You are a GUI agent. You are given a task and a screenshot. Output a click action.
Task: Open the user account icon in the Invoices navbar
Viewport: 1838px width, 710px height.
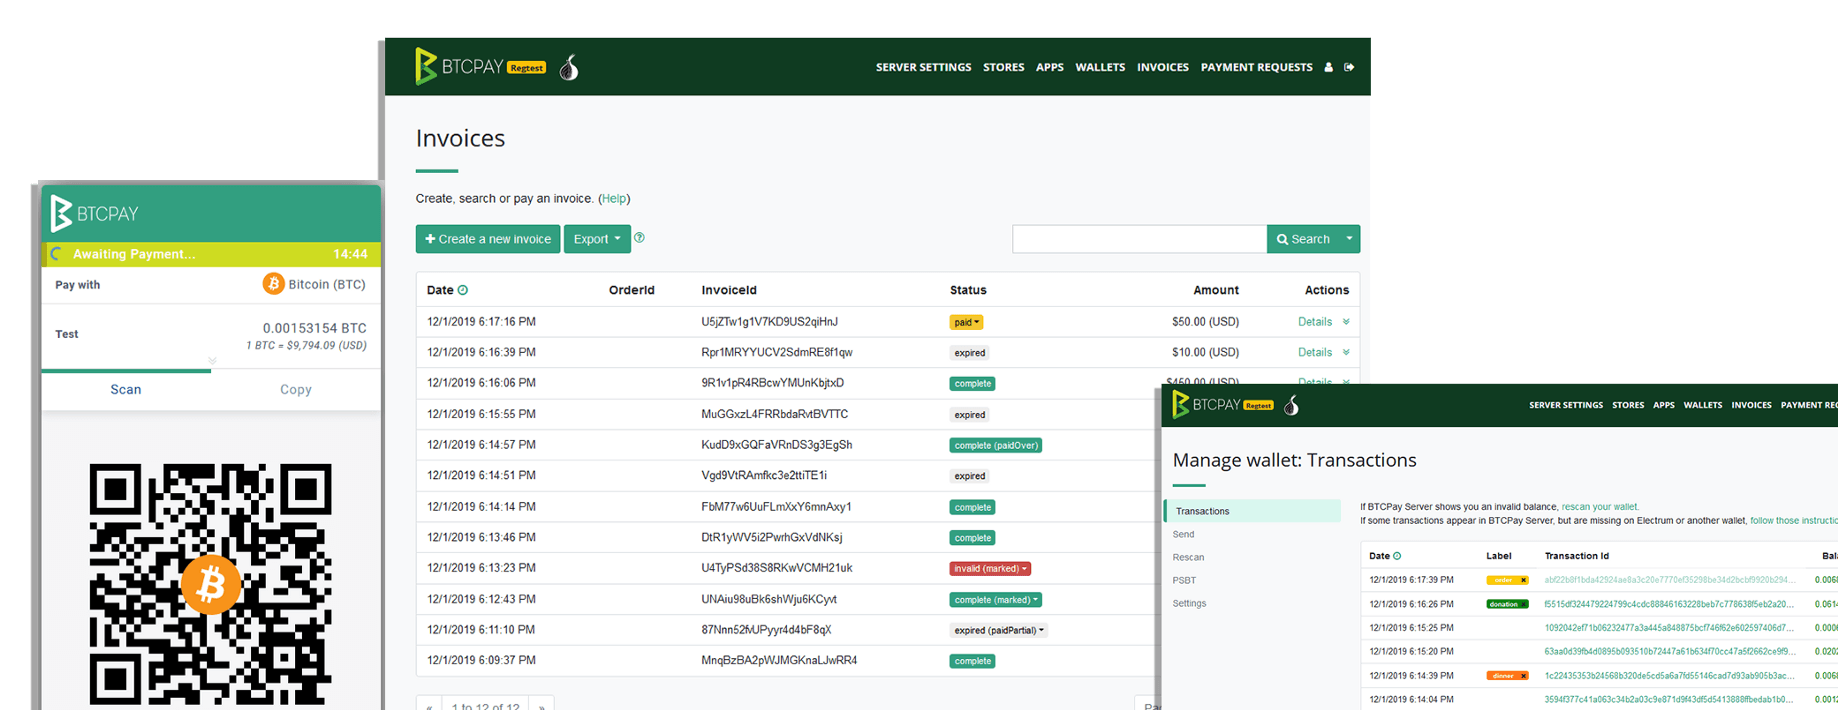click(1328, 67)
